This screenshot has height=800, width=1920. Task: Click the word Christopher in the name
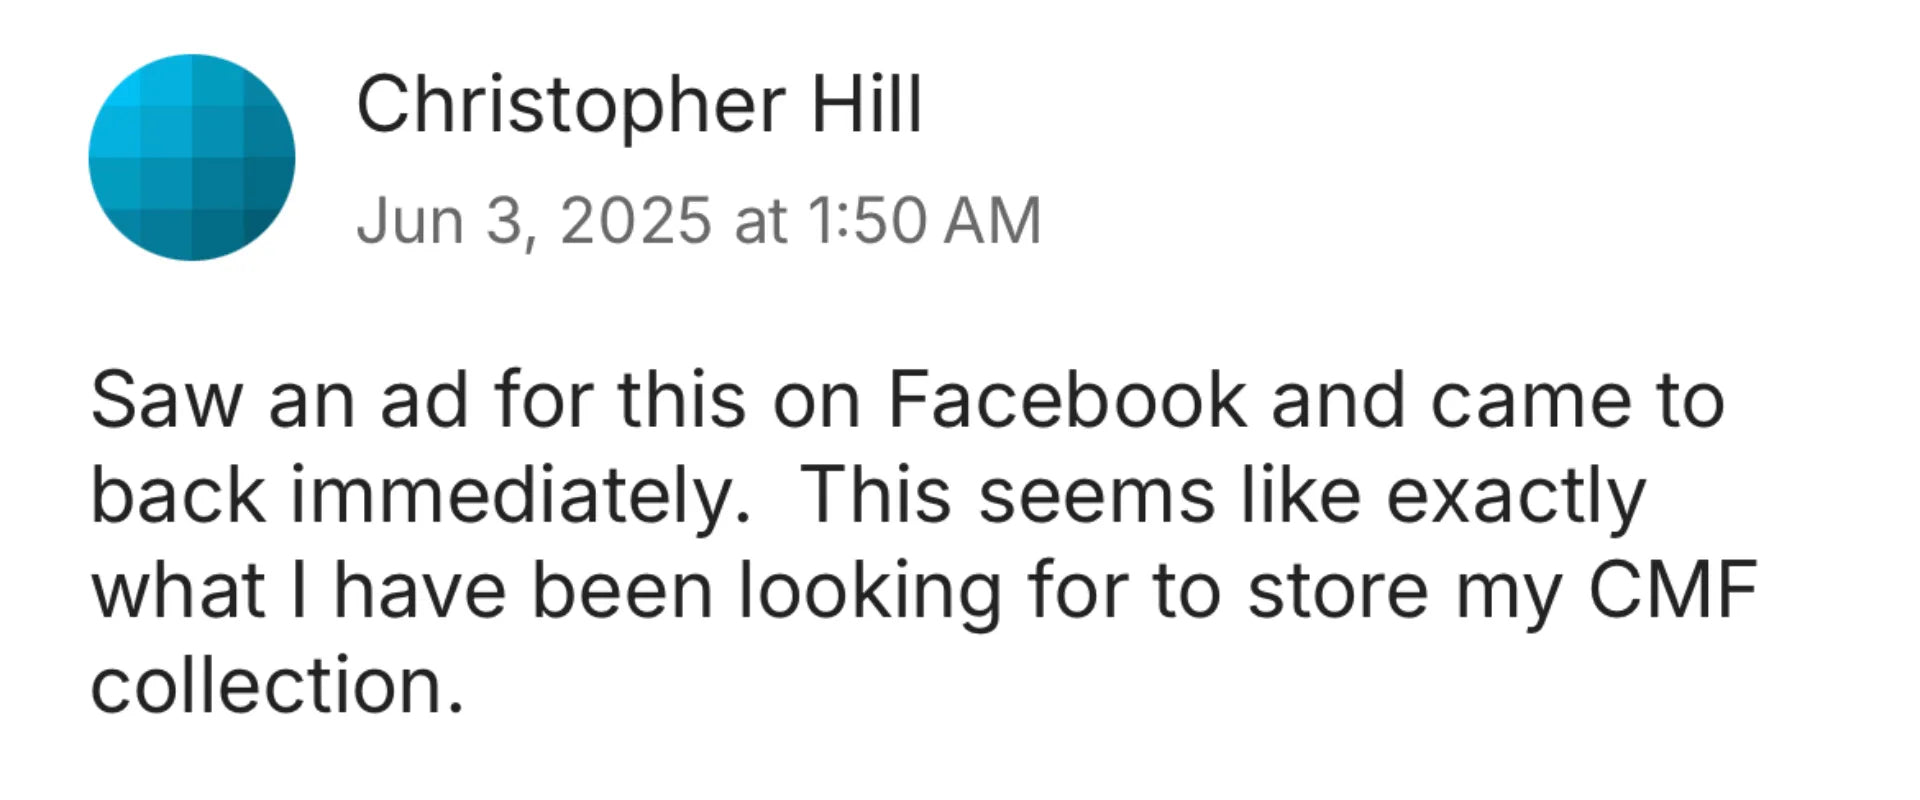coord(571,105)
